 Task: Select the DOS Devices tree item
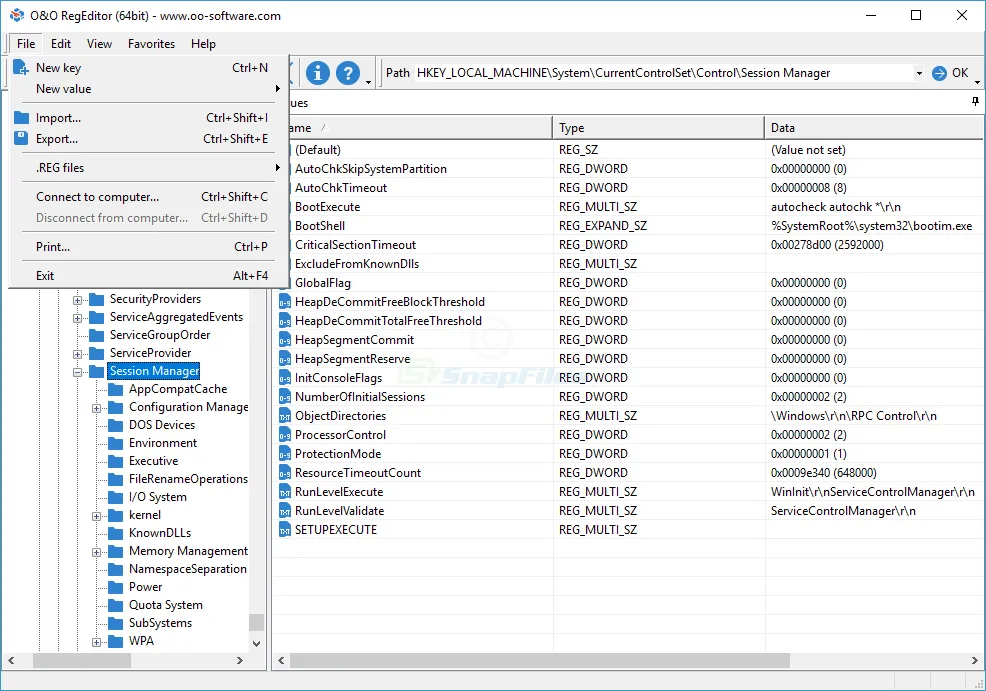[162, 425]
